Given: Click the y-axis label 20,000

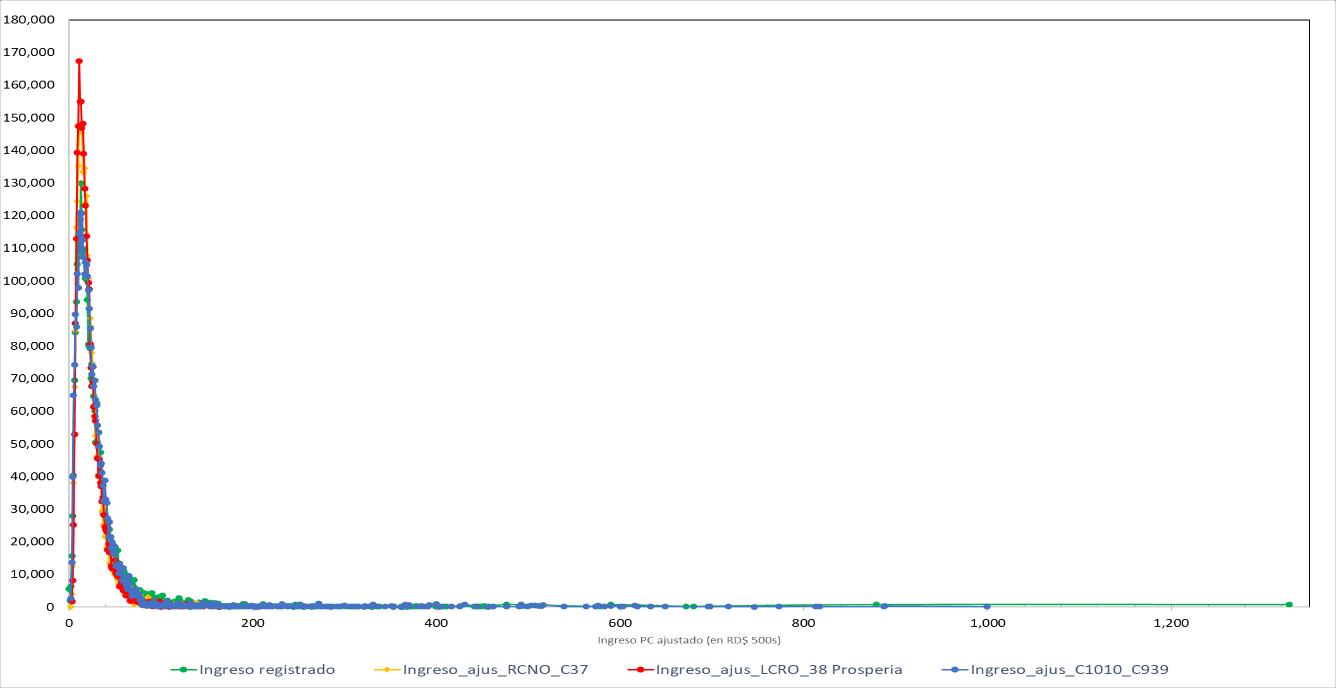Looking at the screenshot, I should tap(32, 541).
